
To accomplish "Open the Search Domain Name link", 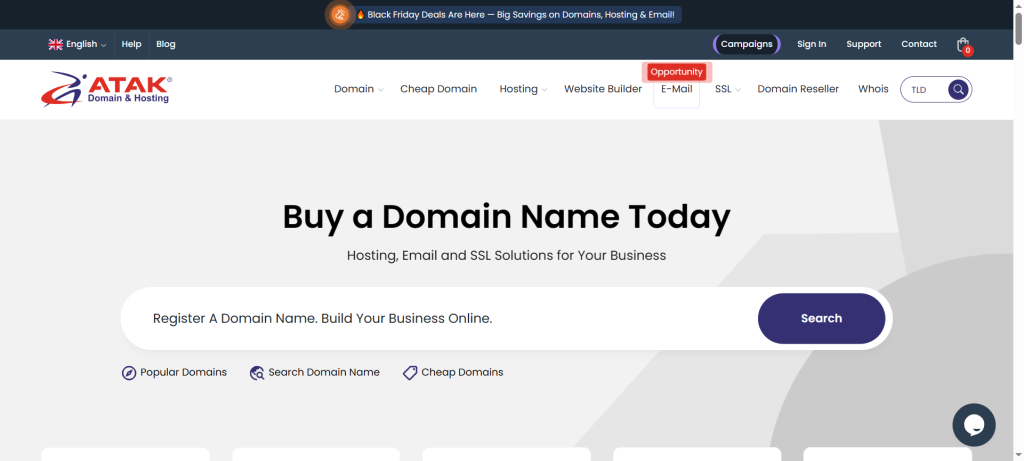I will pyautogui.click(x=324, y=372).
